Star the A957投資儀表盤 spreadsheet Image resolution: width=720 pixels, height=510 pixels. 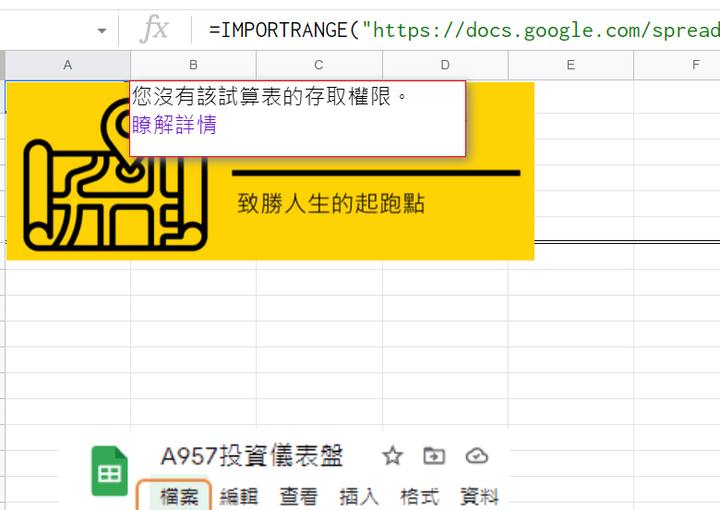coord(392,456)
